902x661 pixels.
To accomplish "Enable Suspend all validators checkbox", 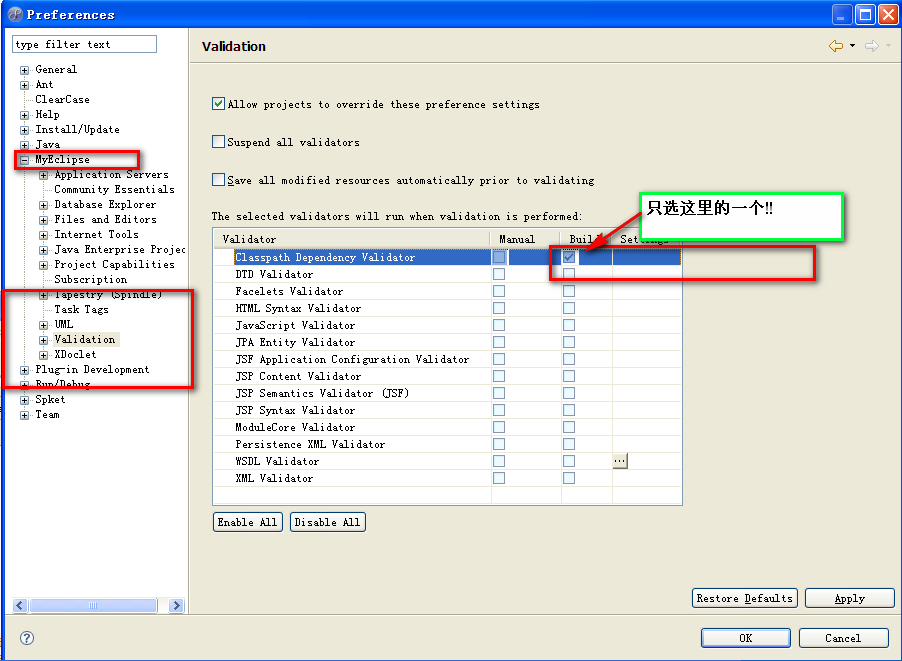I will (218, 142).
